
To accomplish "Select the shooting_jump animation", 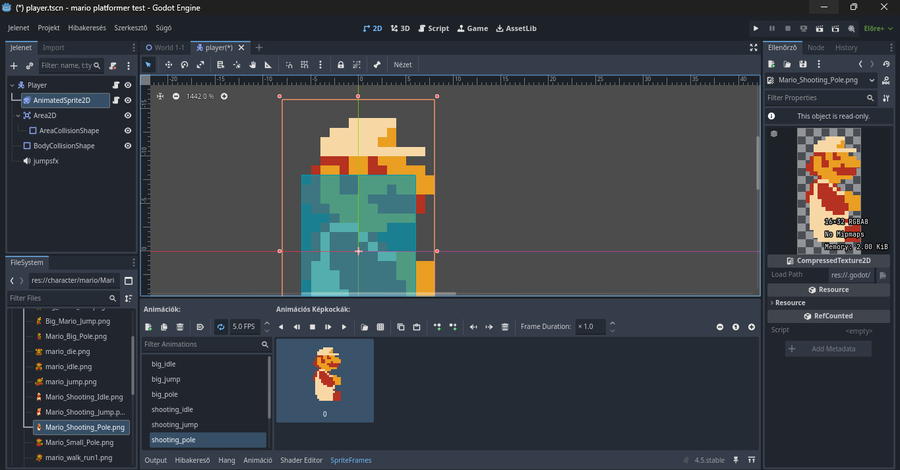I will pyautogui.click(x=175, y=425).
